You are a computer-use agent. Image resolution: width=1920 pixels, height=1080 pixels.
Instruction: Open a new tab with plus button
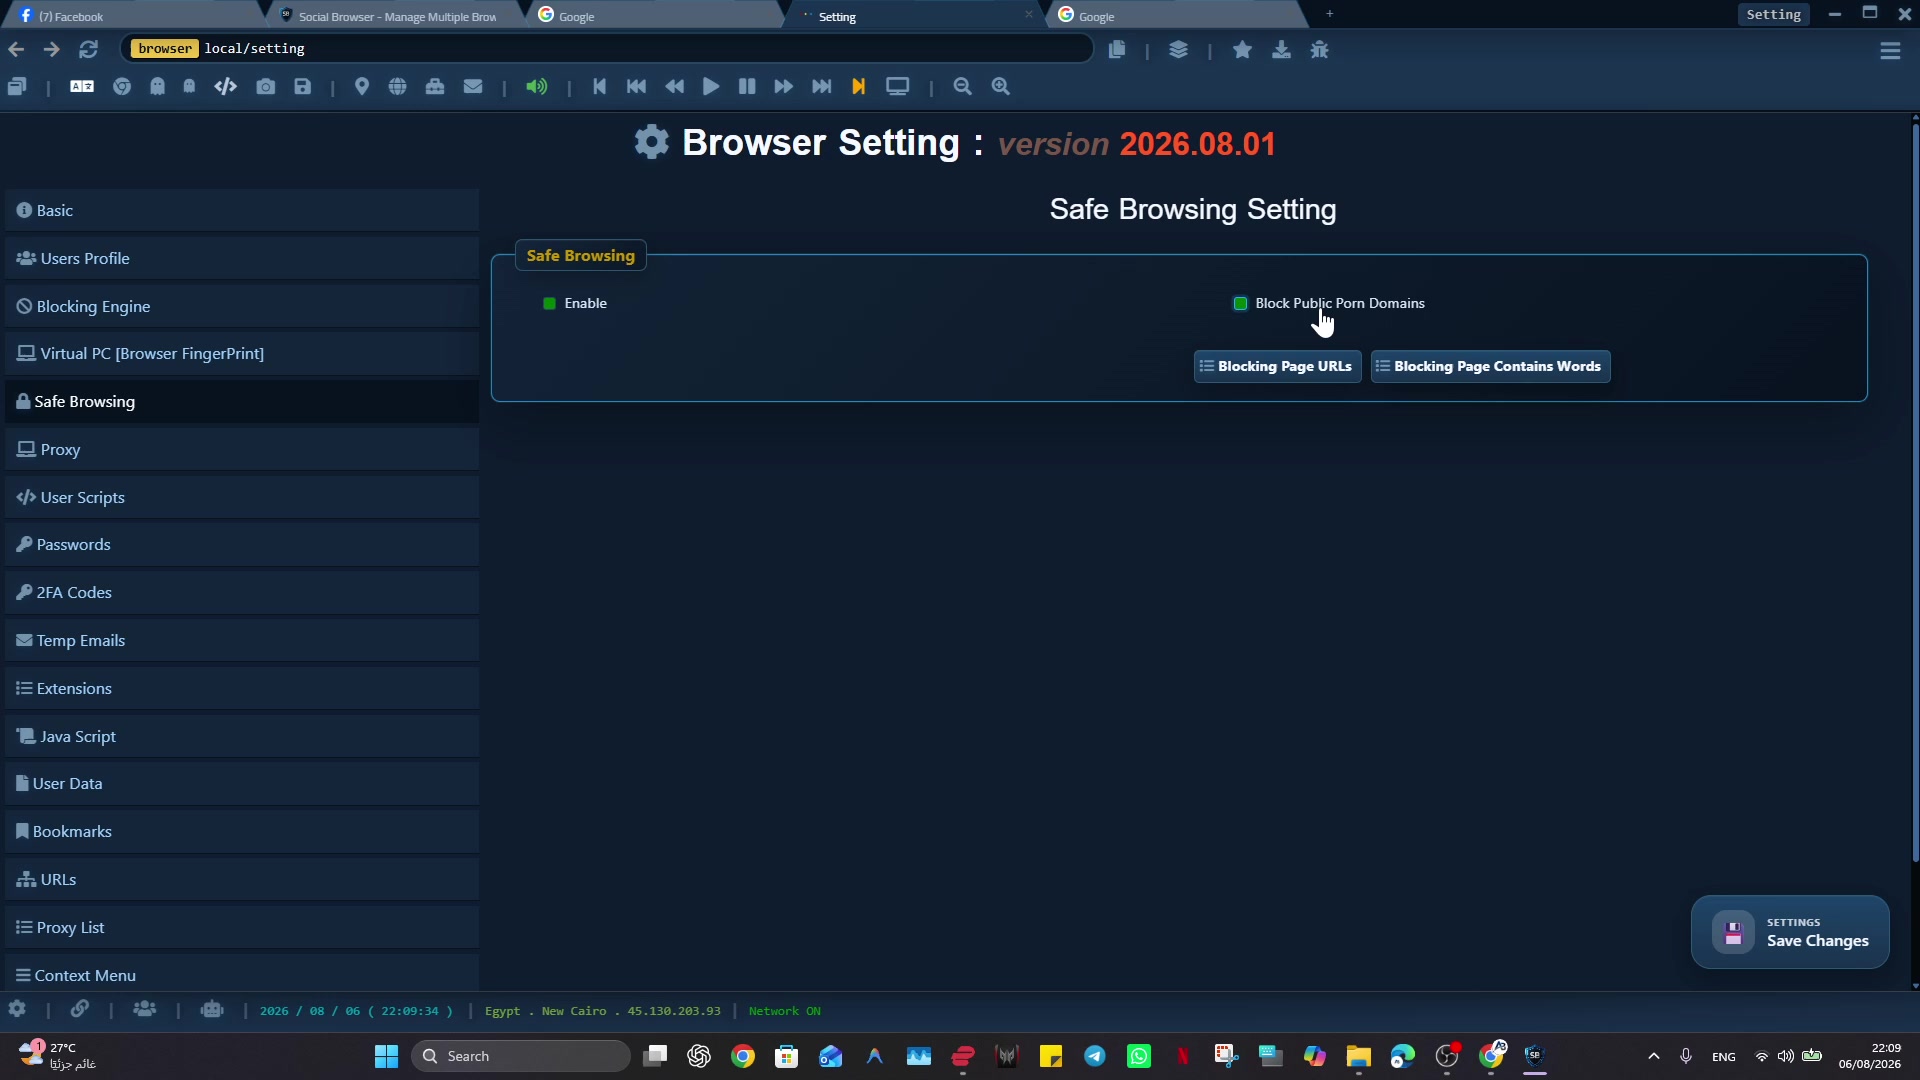pyautogui.click(x=1329, y=14)
